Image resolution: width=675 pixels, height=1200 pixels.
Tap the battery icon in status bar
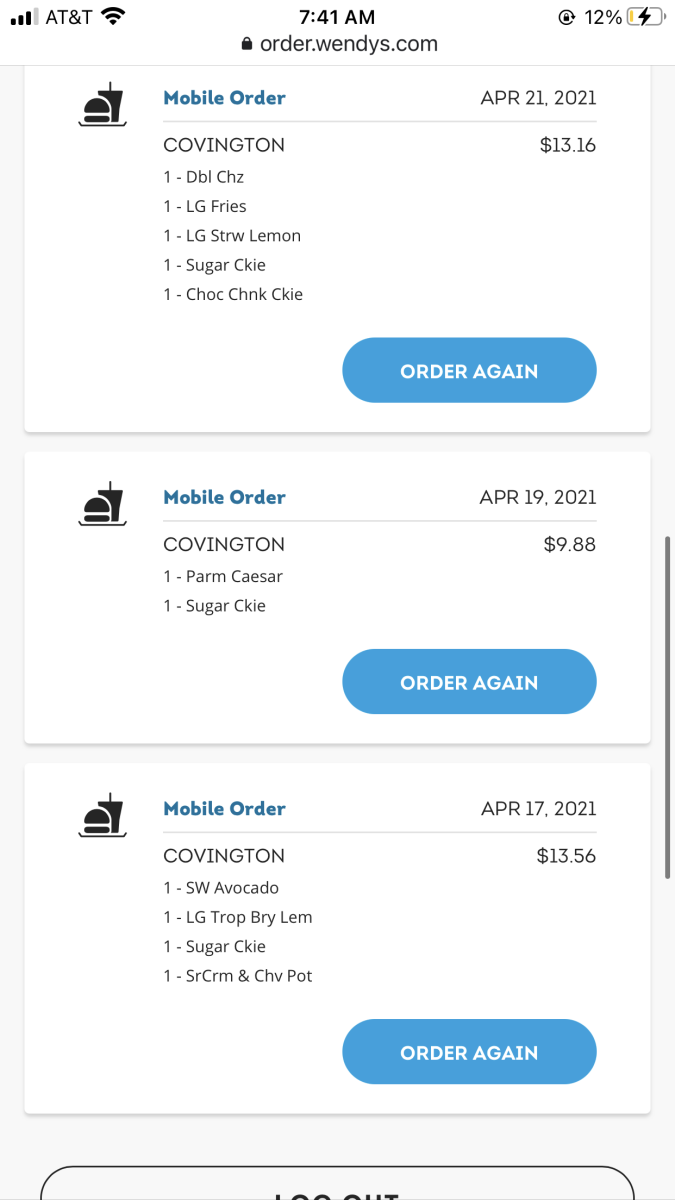(x=645, y=17)
